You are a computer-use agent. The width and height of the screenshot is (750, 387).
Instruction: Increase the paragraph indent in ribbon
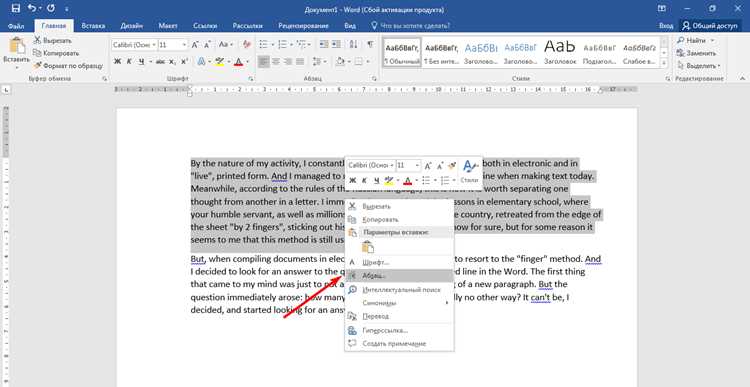tap(337, 44)
